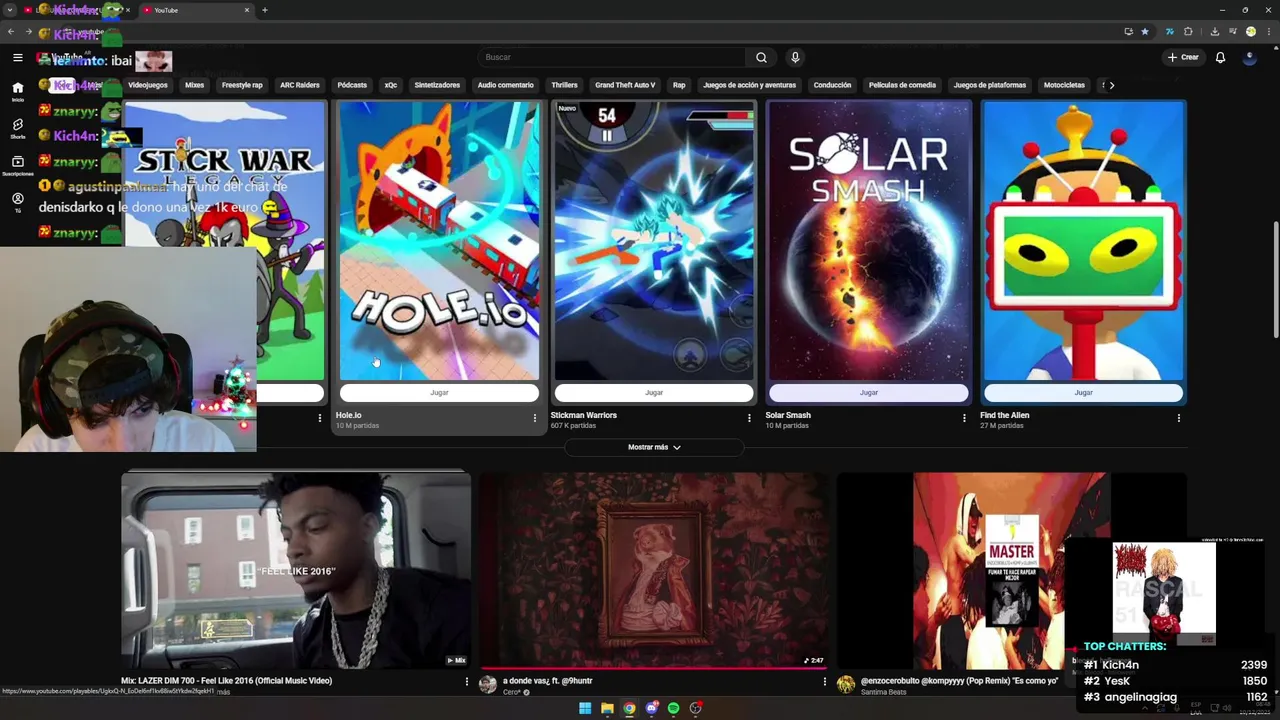The width and height of the screenshot is (1280, 720).
Task: Open Shorts from the sidebar
Action: tap(17, 128)
